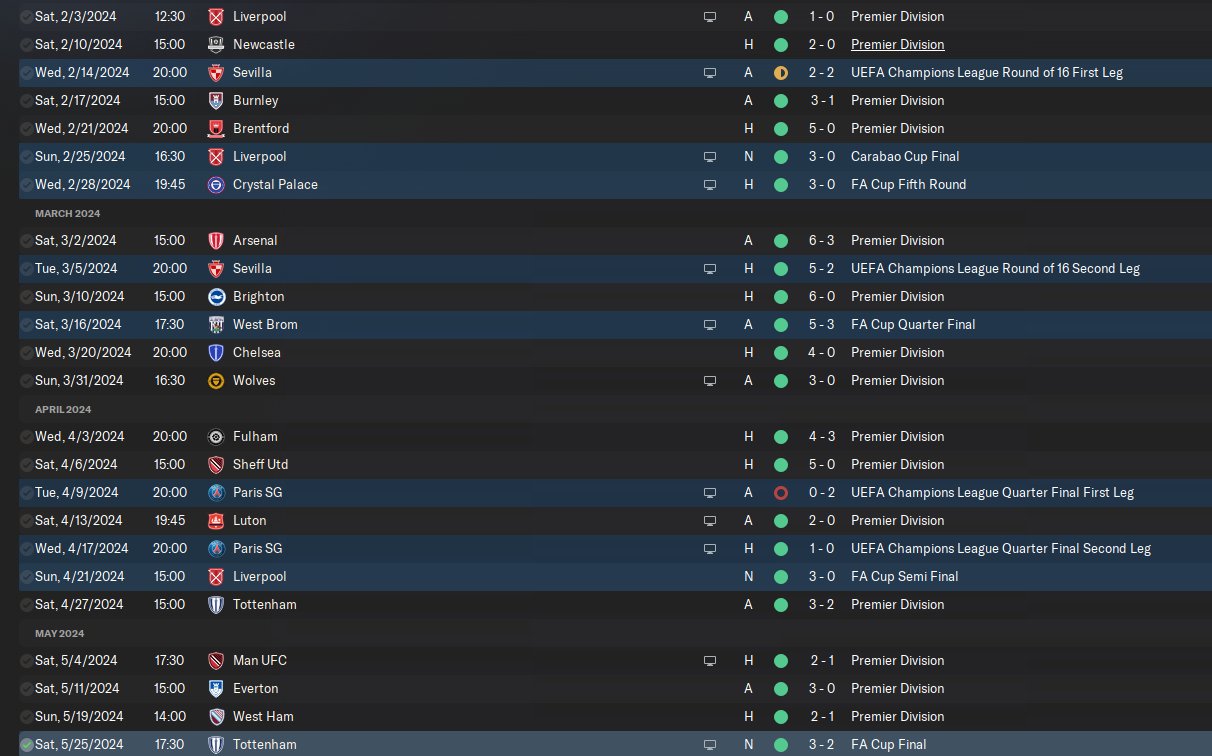Image resolution: width=1212 pixels, height=756 pixels.
Task: Toggle the checkmark for Newcastle match on 2/10/2024
Action: [x=26, y=45]
